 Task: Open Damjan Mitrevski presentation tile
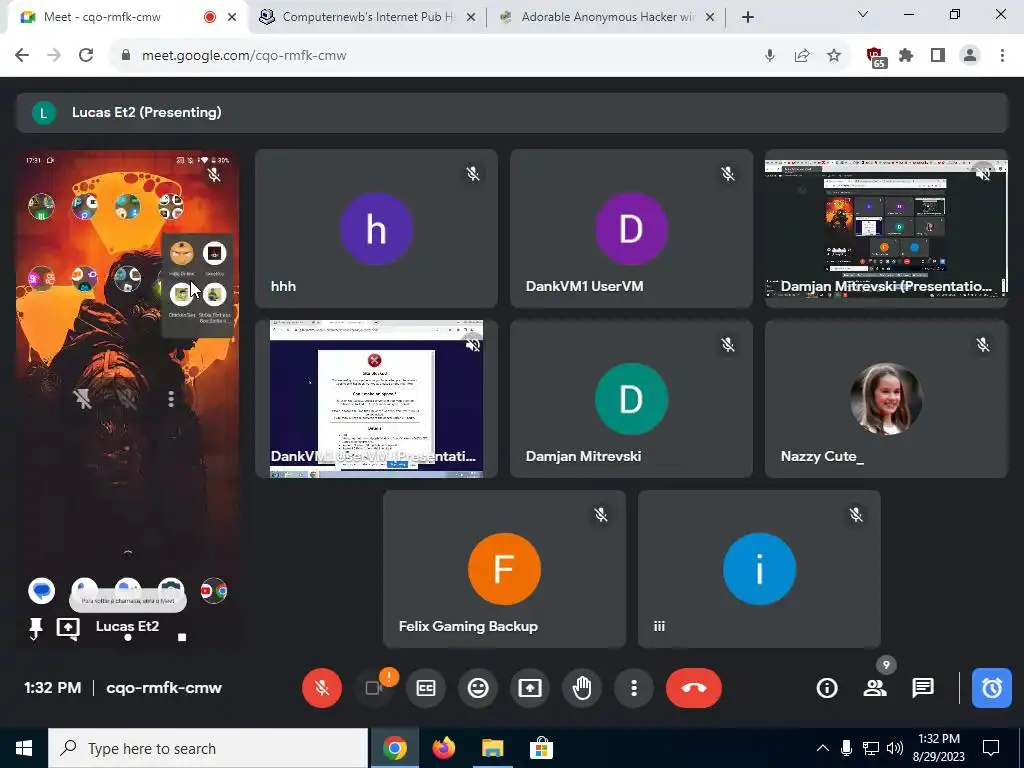point(886,229)
